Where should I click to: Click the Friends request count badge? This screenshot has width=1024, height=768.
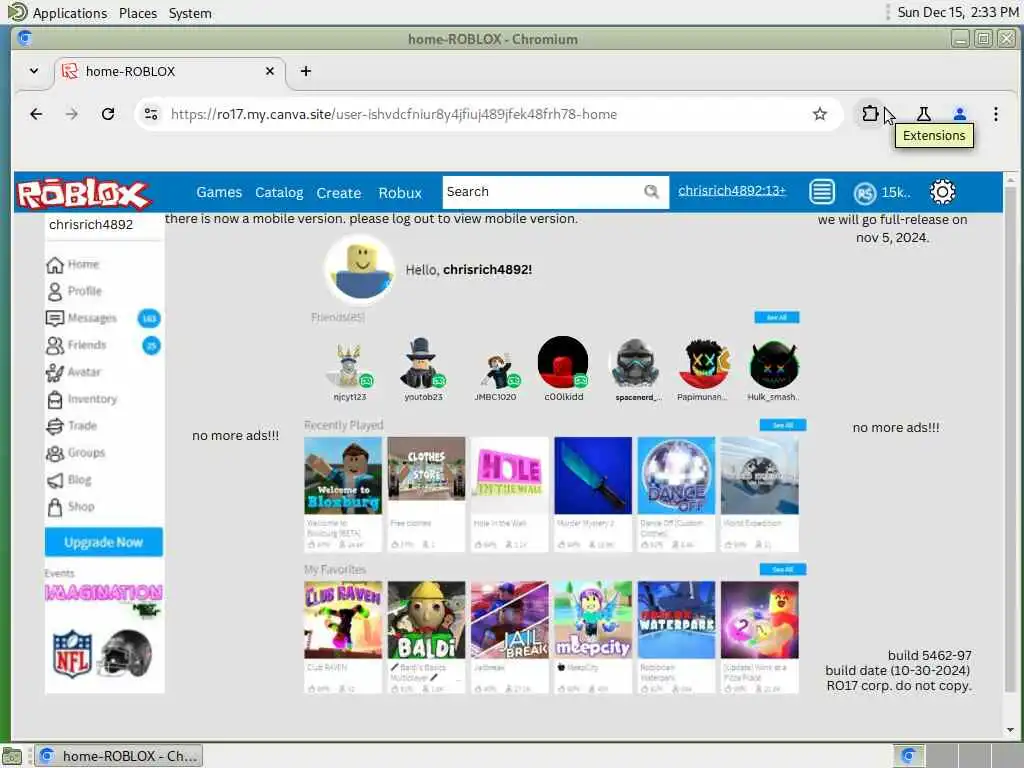click(151, 345)
